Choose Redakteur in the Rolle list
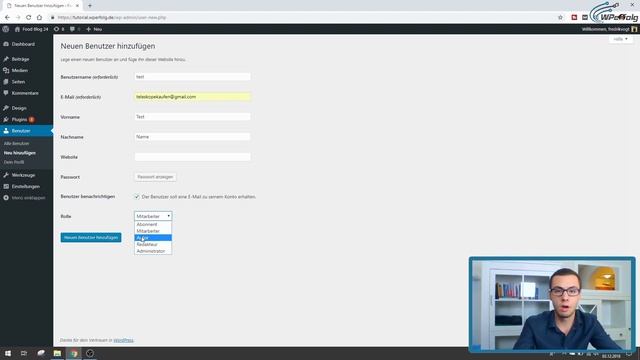This screenshot has height=360, width=640. coord(153,244)
